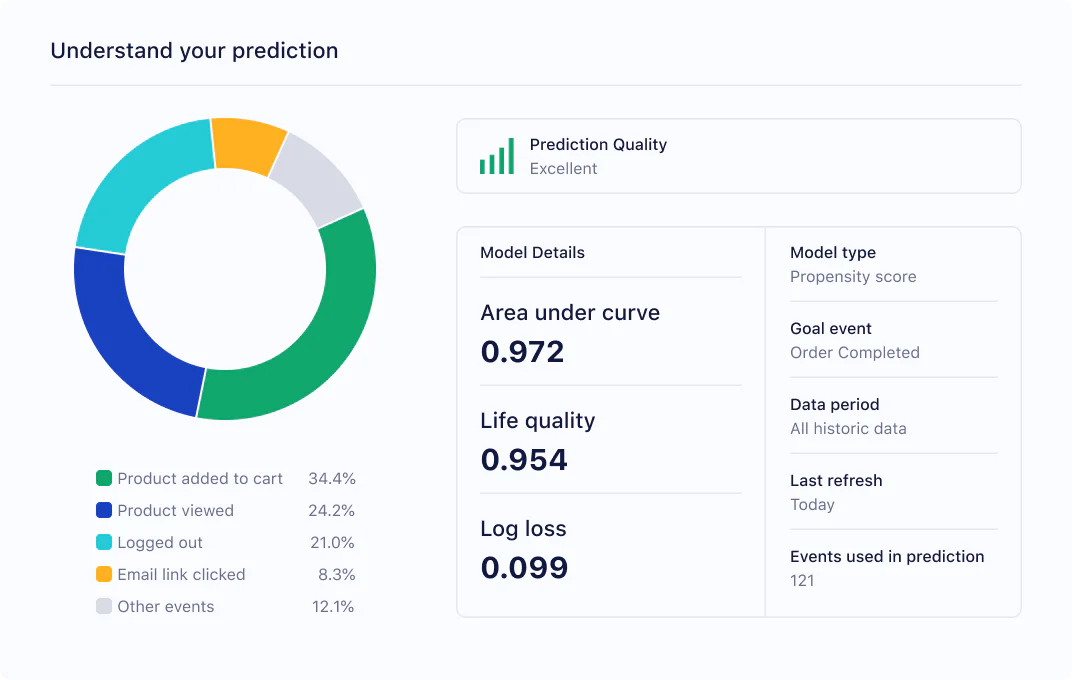
Task: Expand the Model Details section
Action: tap(531, 253)
